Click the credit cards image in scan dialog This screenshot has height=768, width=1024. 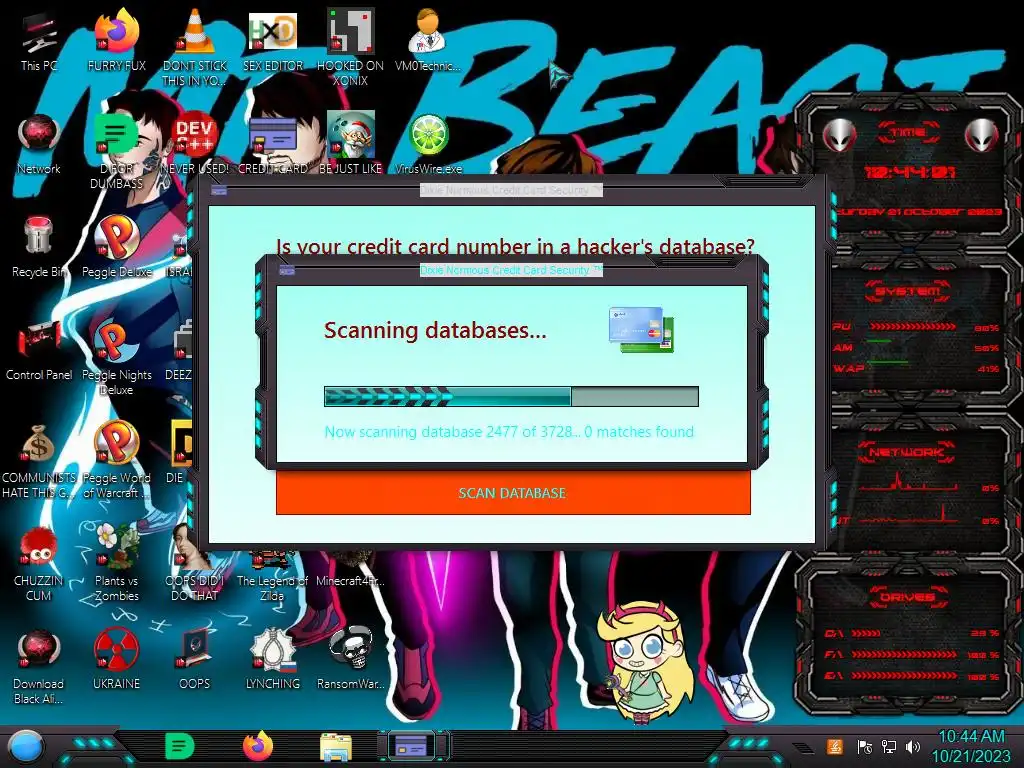[x=641, y=330]
